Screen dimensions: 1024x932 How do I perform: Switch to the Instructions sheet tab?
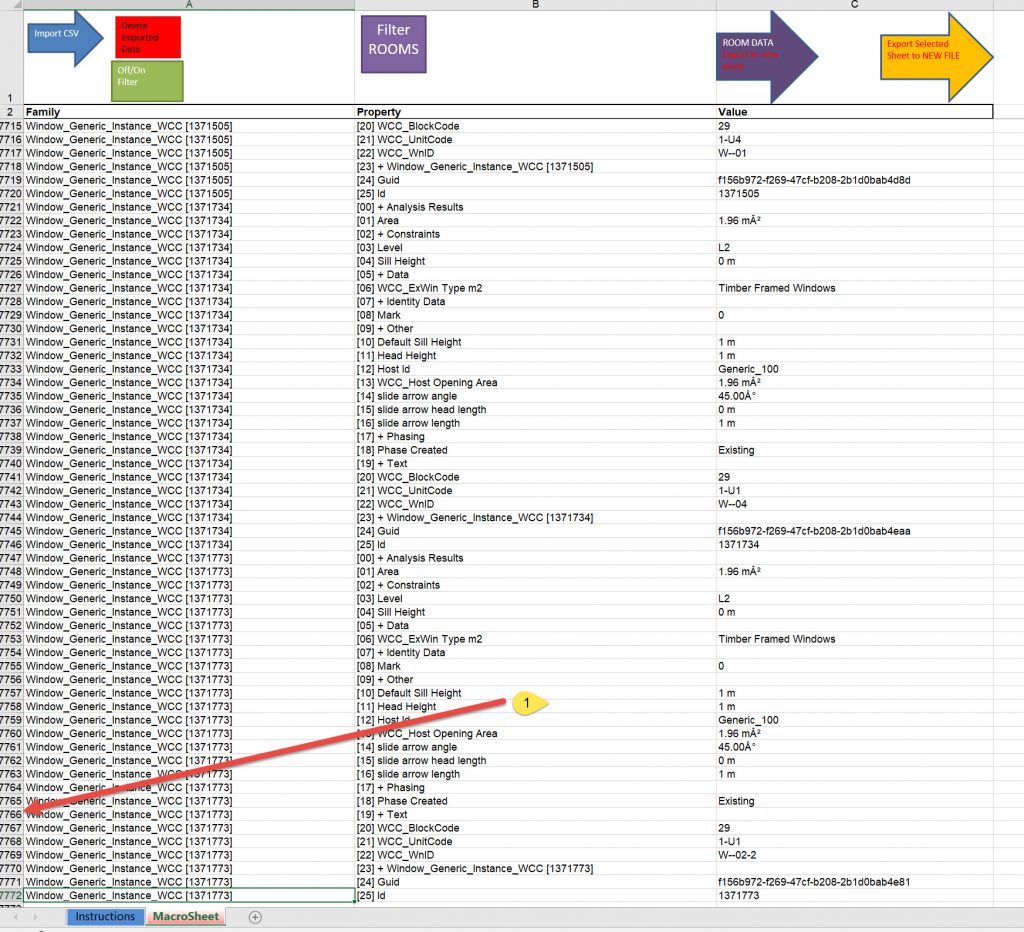[x=105, y=916]
